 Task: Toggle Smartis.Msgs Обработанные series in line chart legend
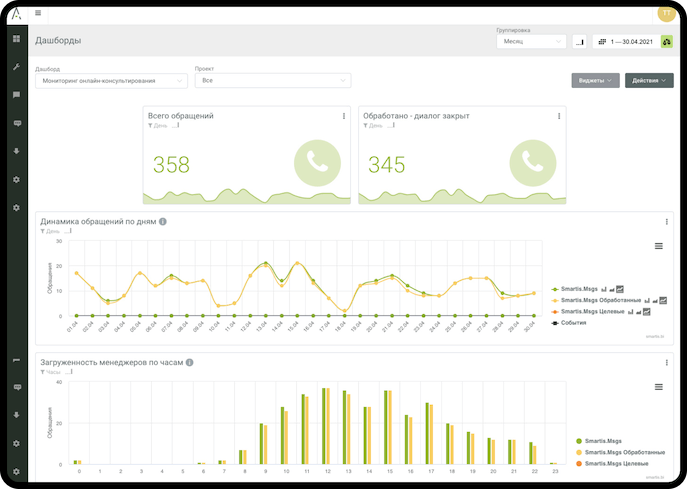point(598,300)
